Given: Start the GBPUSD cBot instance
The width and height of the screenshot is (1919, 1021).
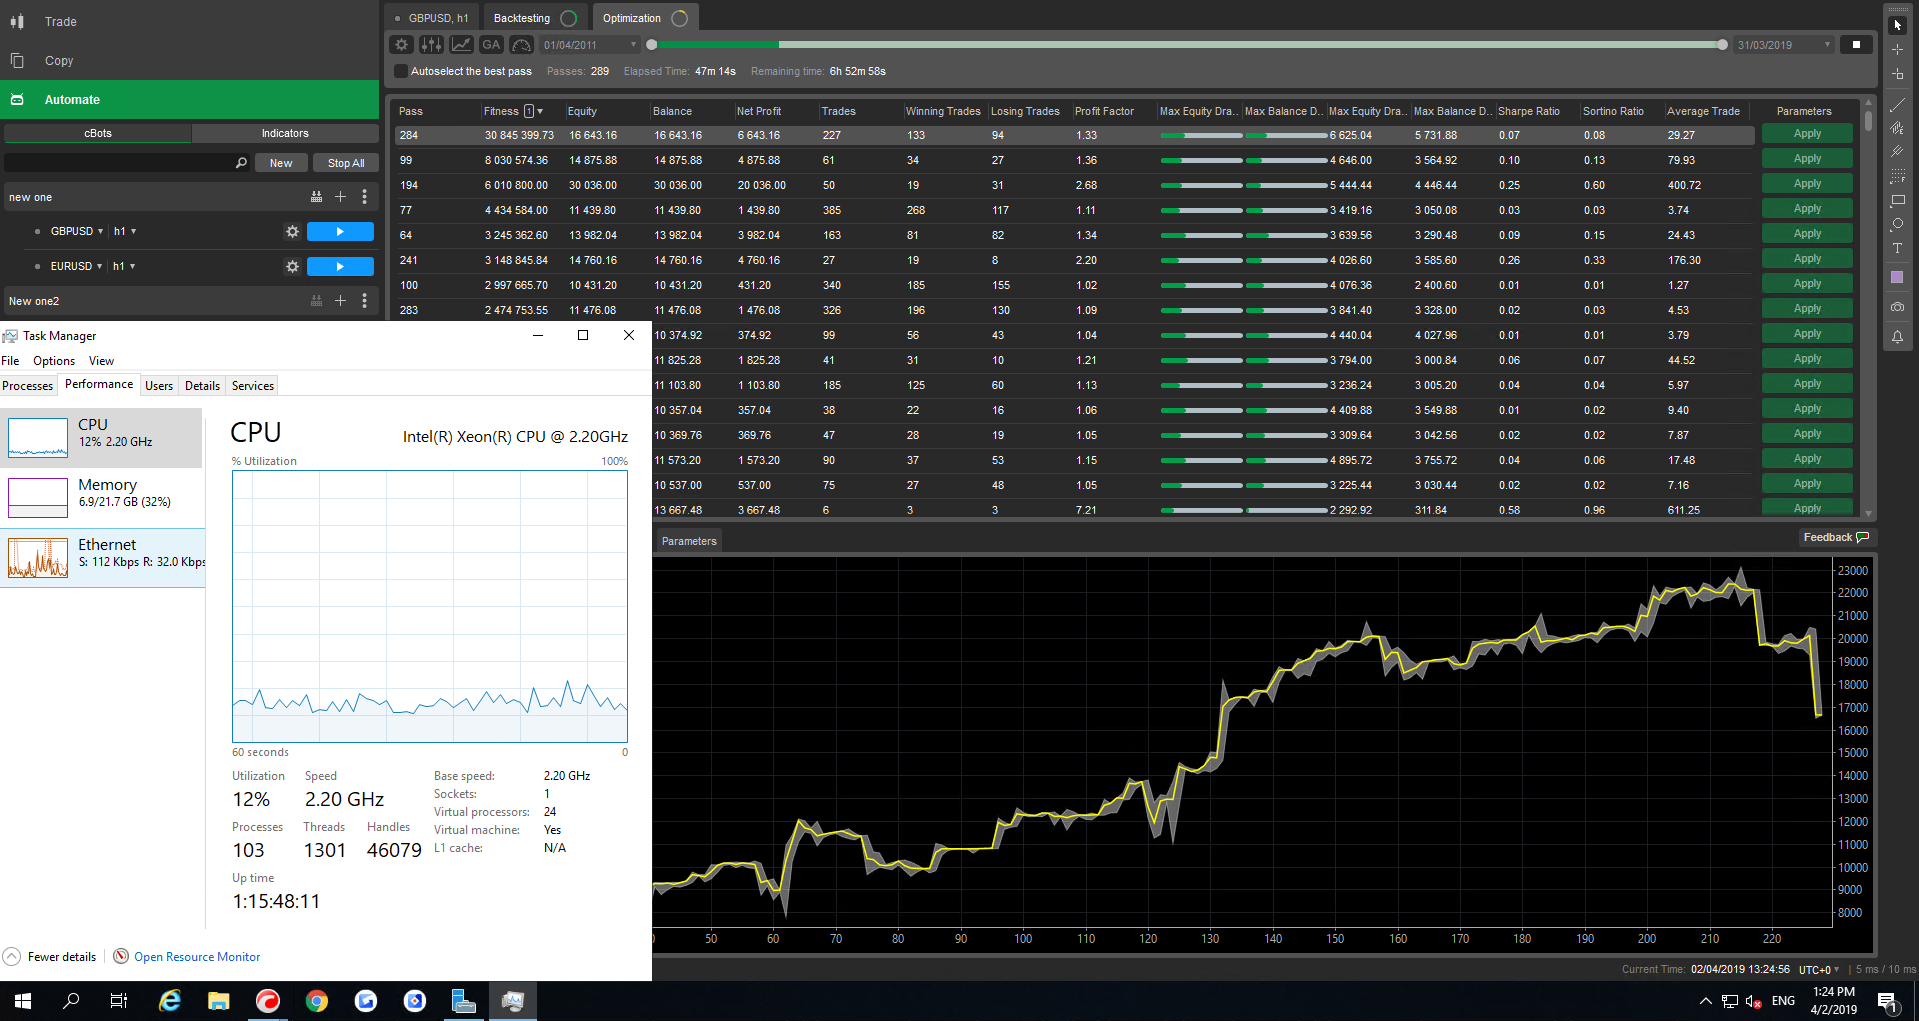Looking at the screenshot, I should [340, 232].
